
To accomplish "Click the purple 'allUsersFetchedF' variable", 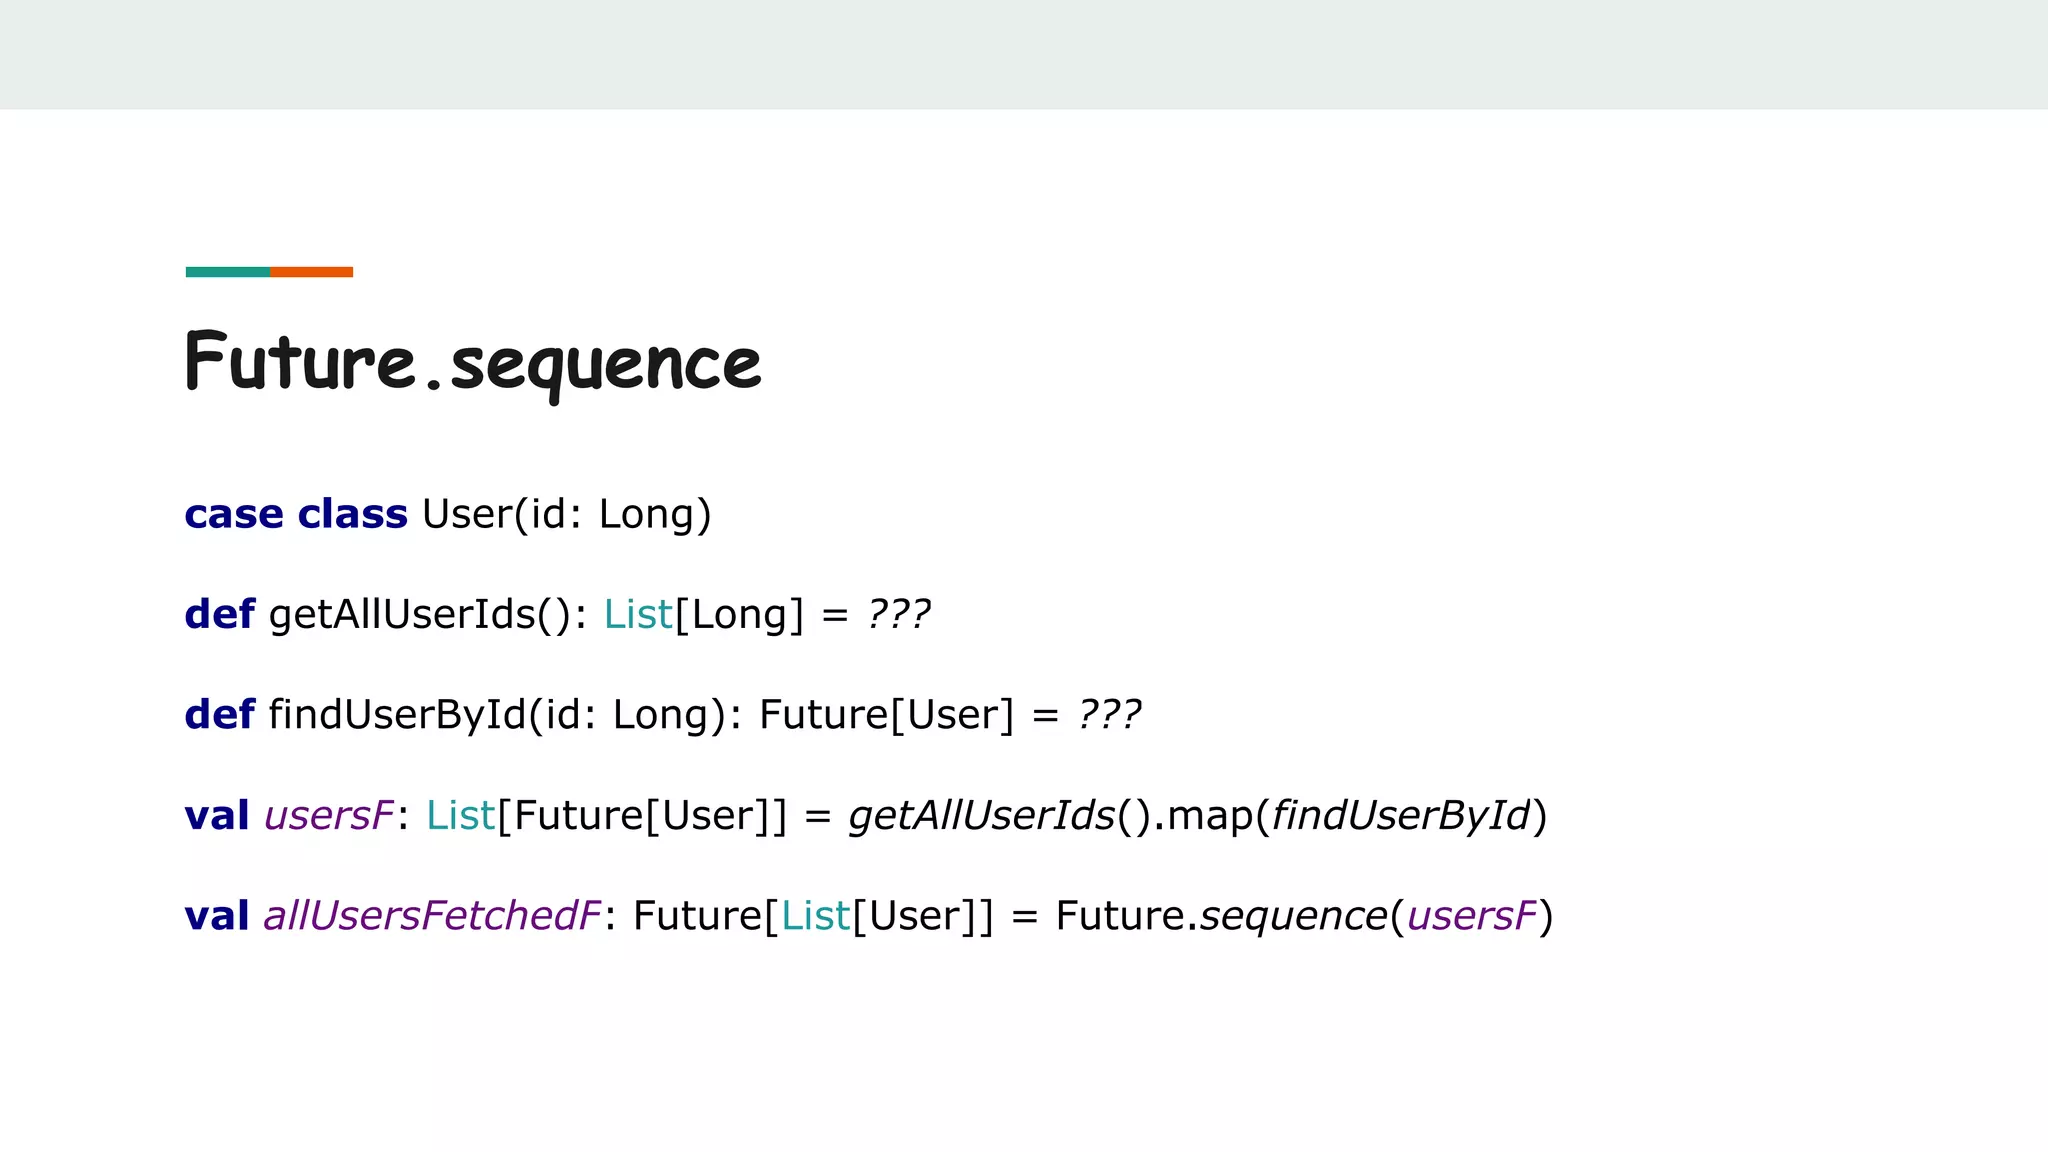I will [x=432, y=916].
